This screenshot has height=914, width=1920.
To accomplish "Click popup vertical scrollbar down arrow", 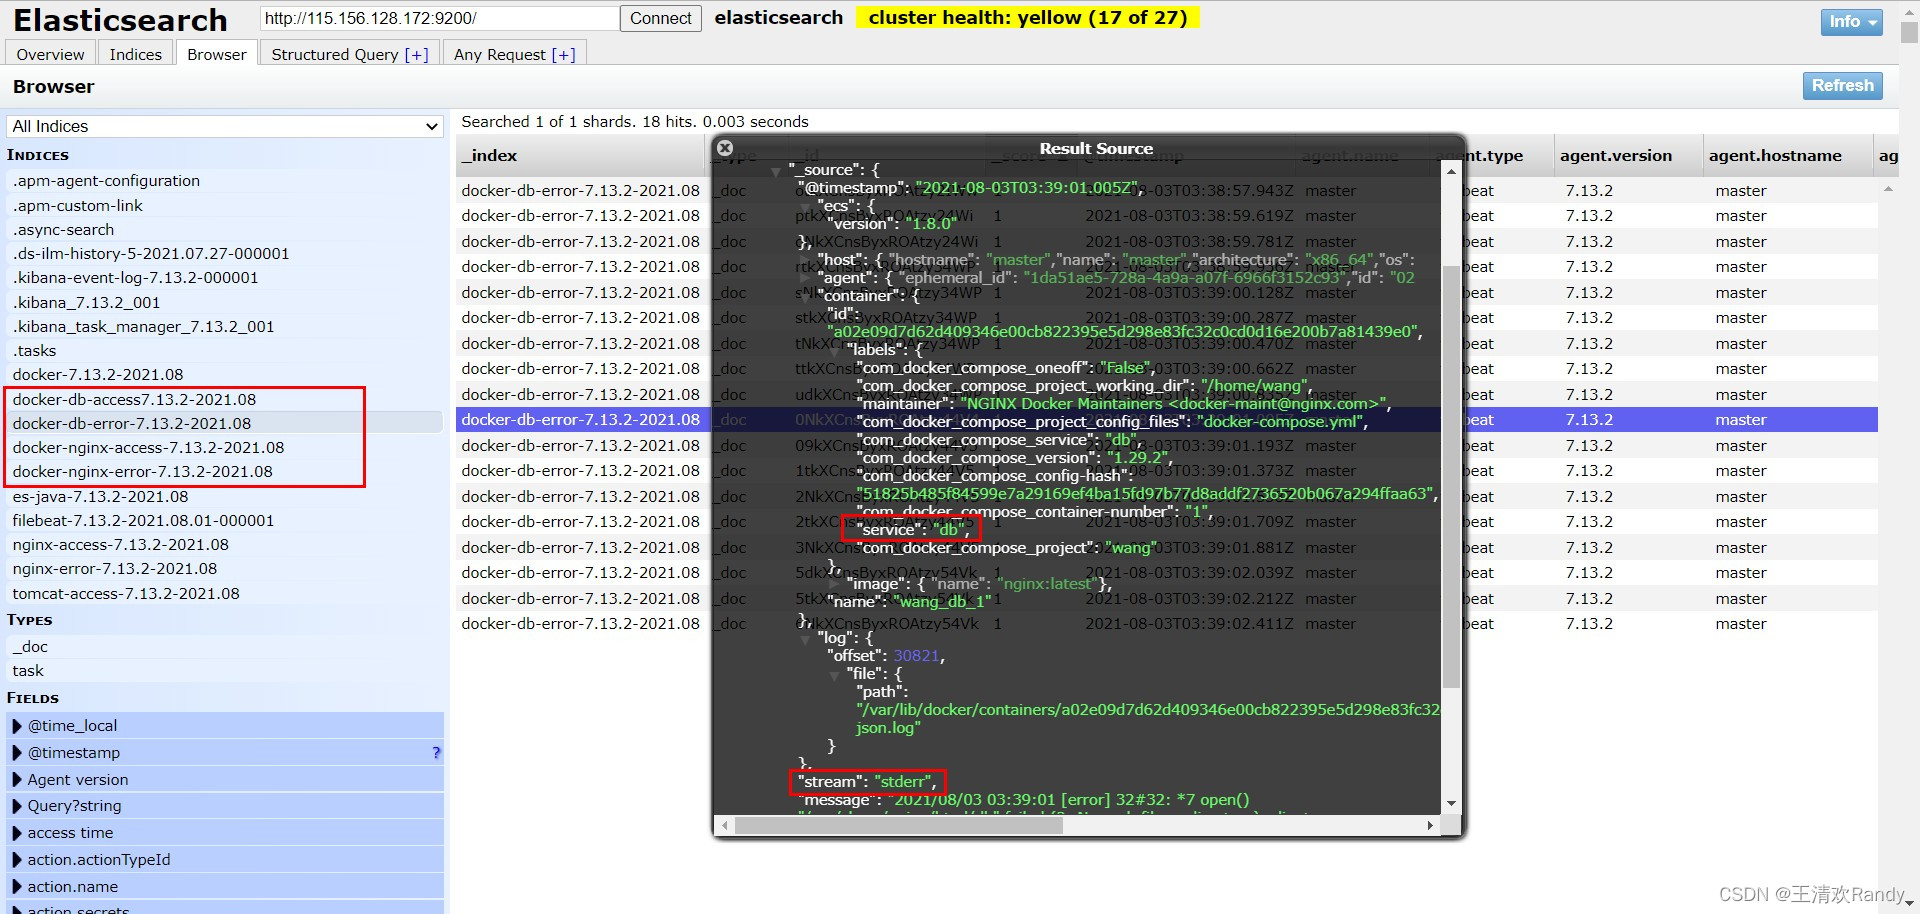I will pos(1451,804).
